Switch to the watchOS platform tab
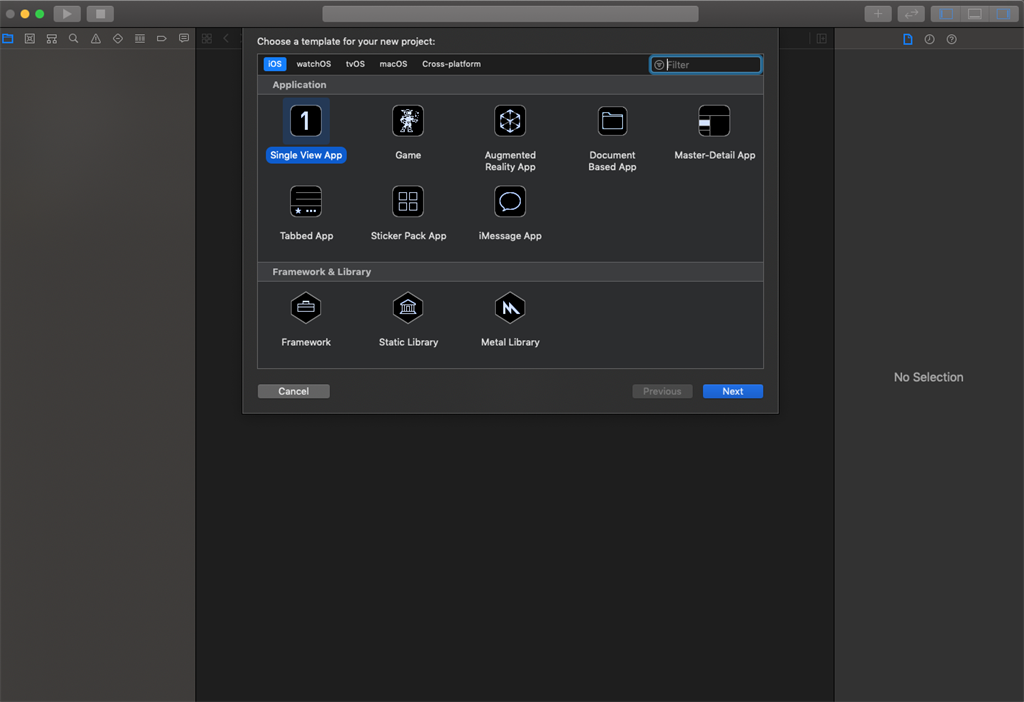Viewport: 1024px width, 702px height. pyautogui.click(x=313, y=64)
